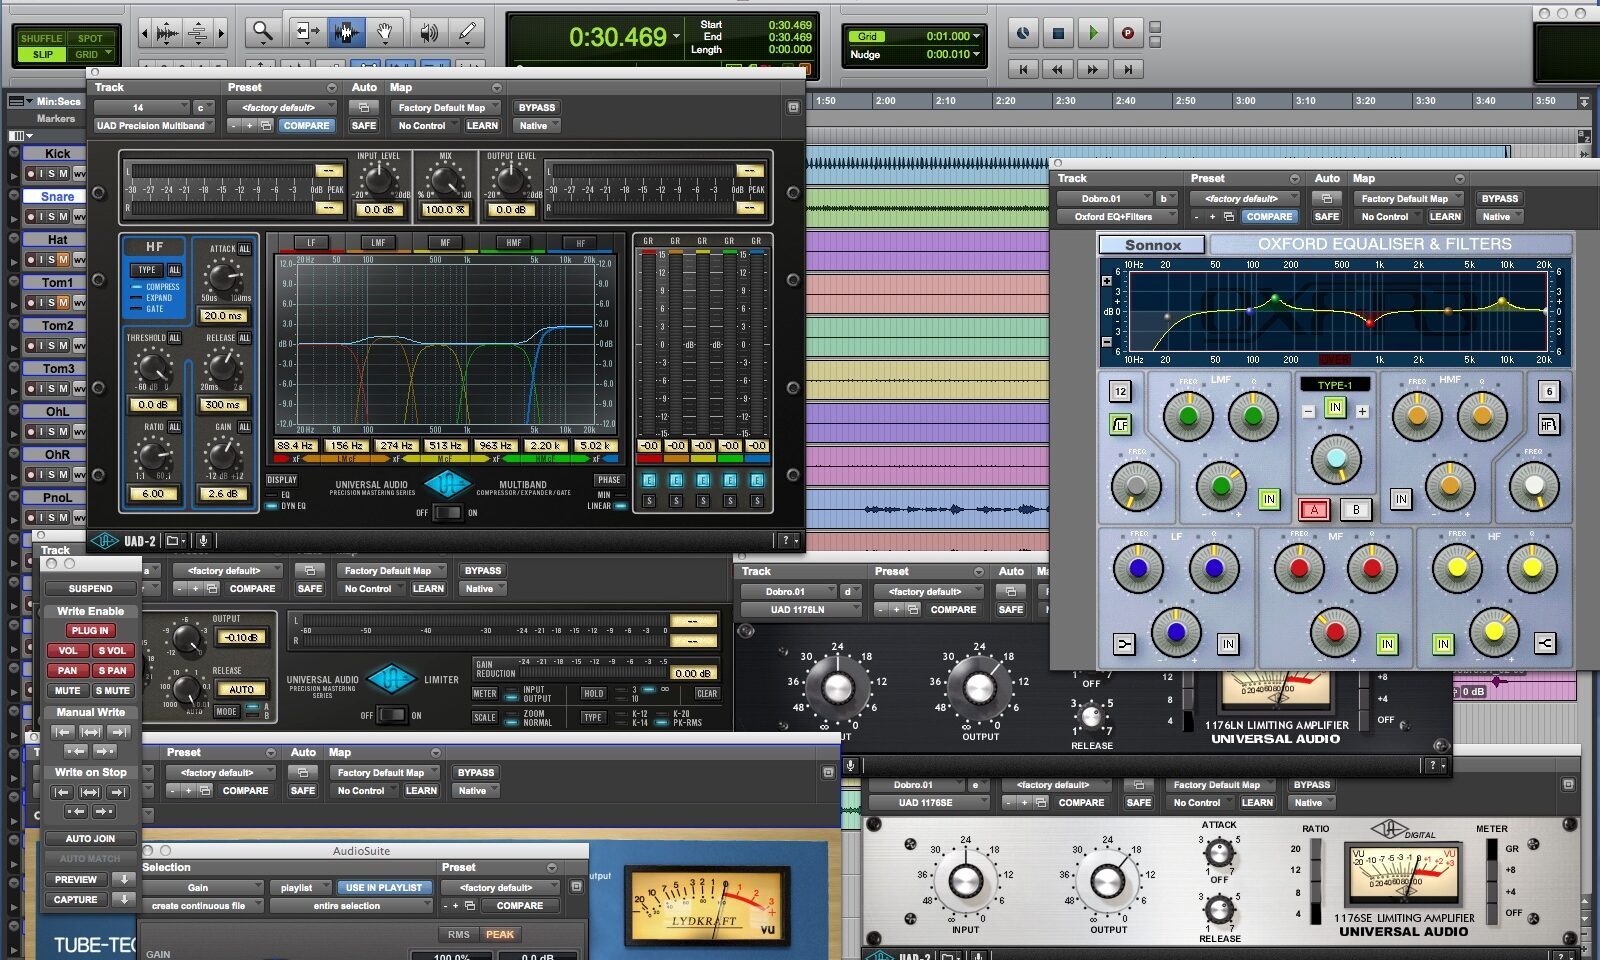1600x960 pixels.
Task: Enable SPOT edit mode
Action: (90, 38)
